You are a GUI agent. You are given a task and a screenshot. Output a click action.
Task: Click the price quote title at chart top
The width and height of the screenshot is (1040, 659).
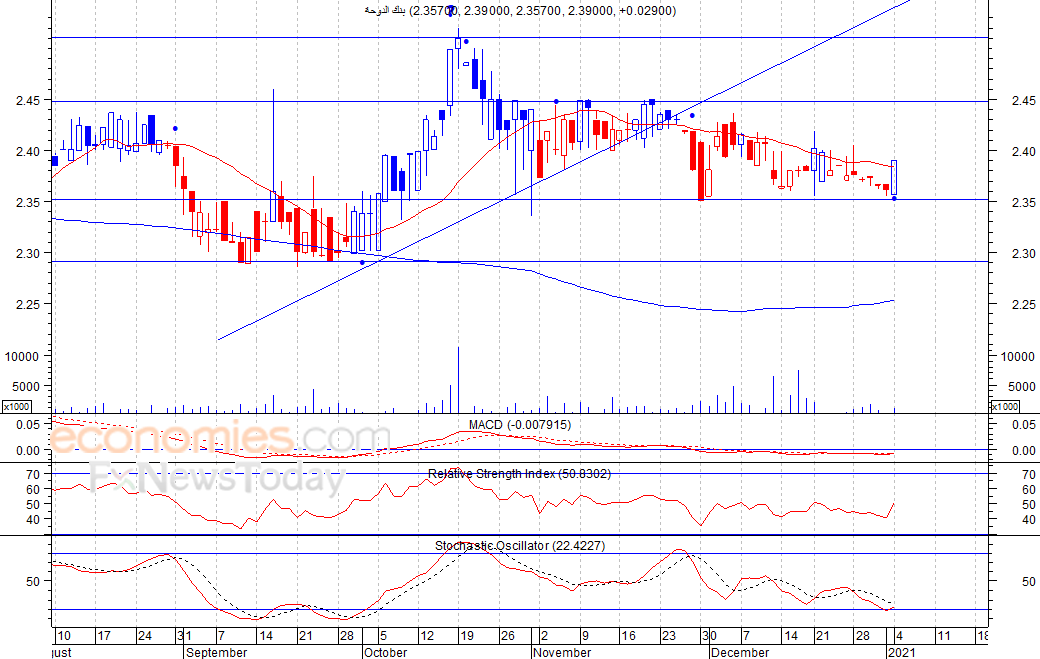coord(520,11)
